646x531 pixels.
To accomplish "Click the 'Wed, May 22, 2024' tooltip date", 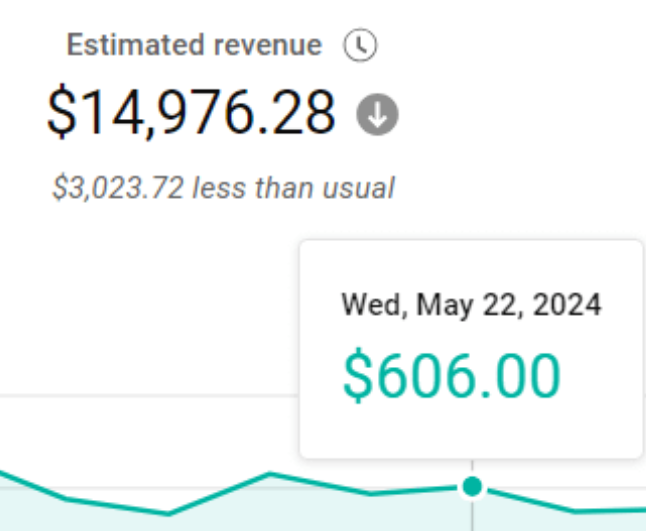I will [x=471, y=305].
